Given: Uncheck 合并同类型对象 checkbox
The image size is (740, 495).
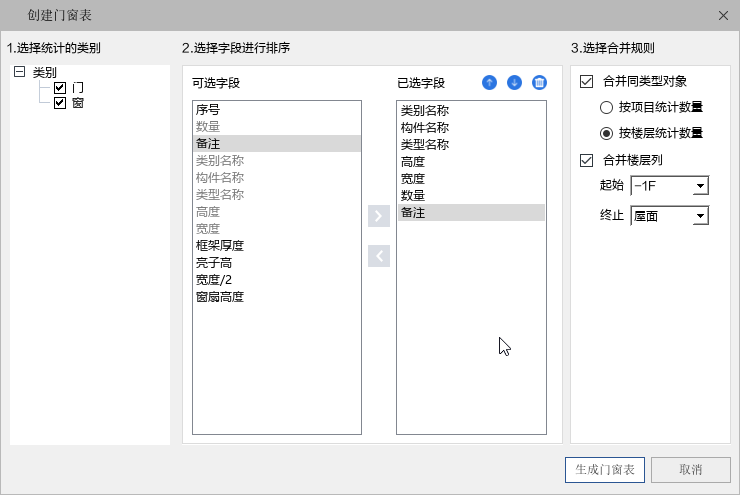Looking at the screenshot, I should tap(586, 82).
